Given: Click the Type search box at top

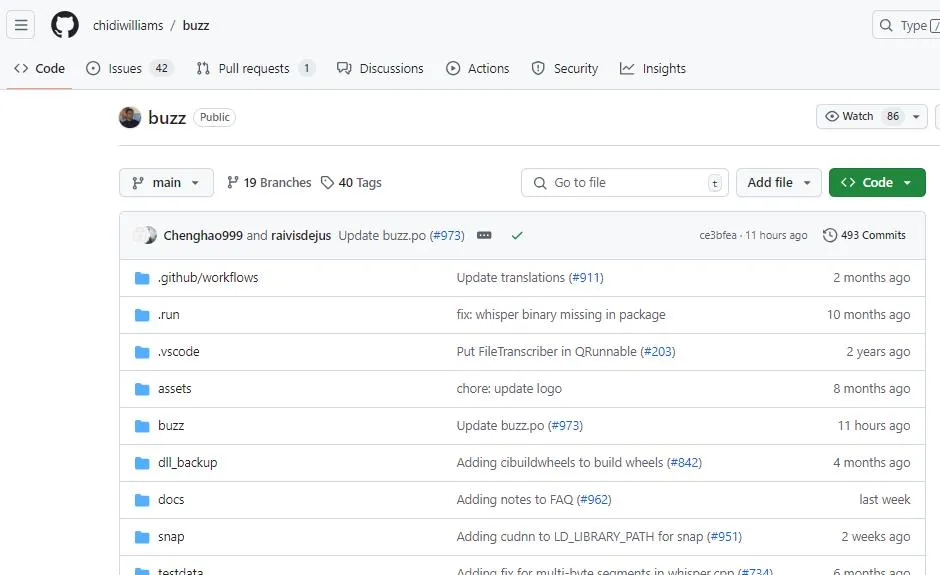Looking at the screenshot, I should [906, 25].
